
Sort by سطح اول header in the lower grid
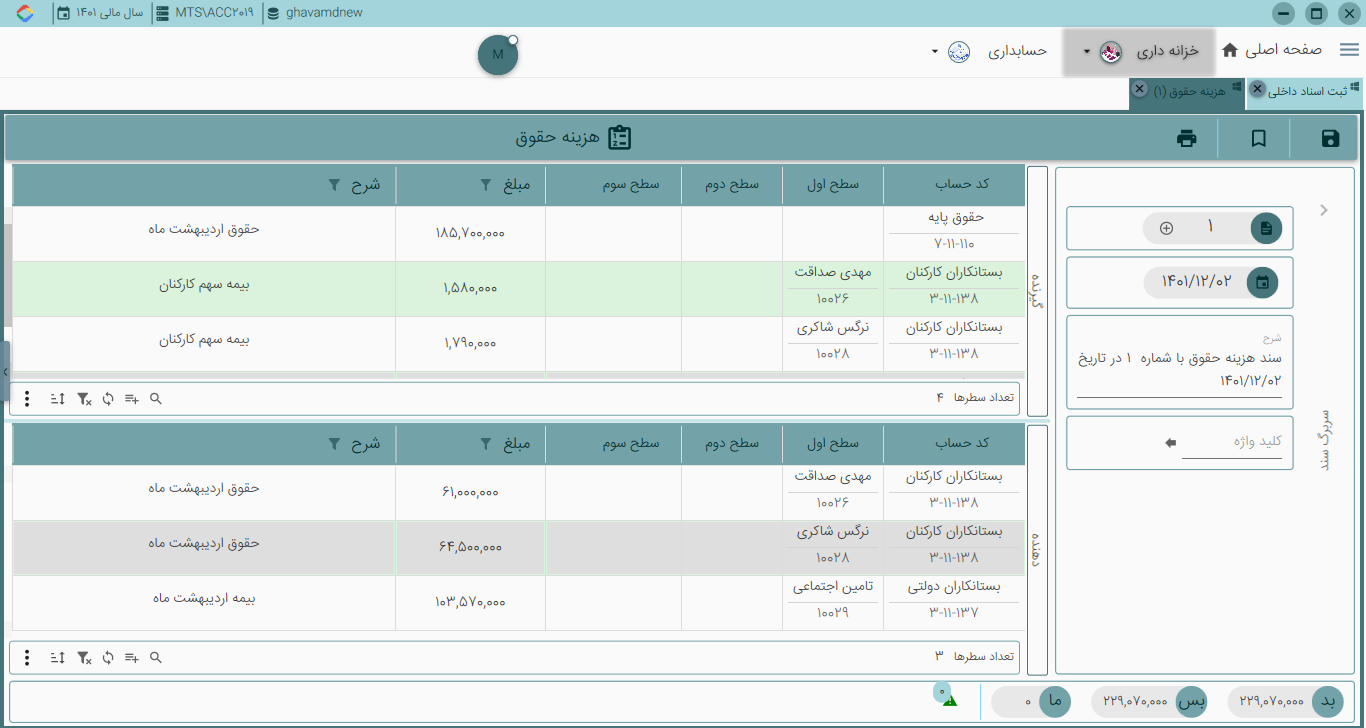[833, 443]
